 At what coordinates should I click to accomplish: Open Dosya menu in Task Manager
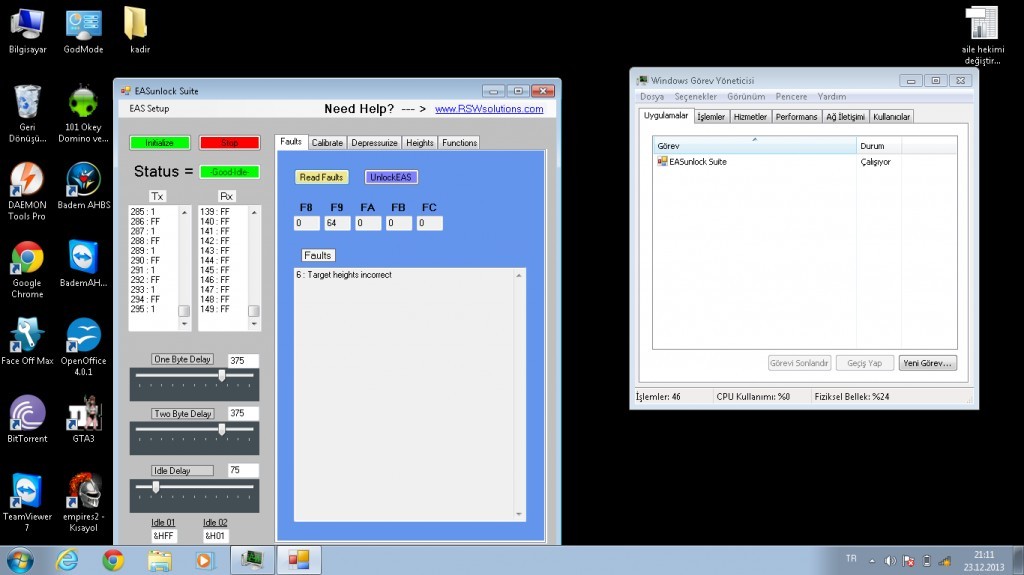click(652, 97)
